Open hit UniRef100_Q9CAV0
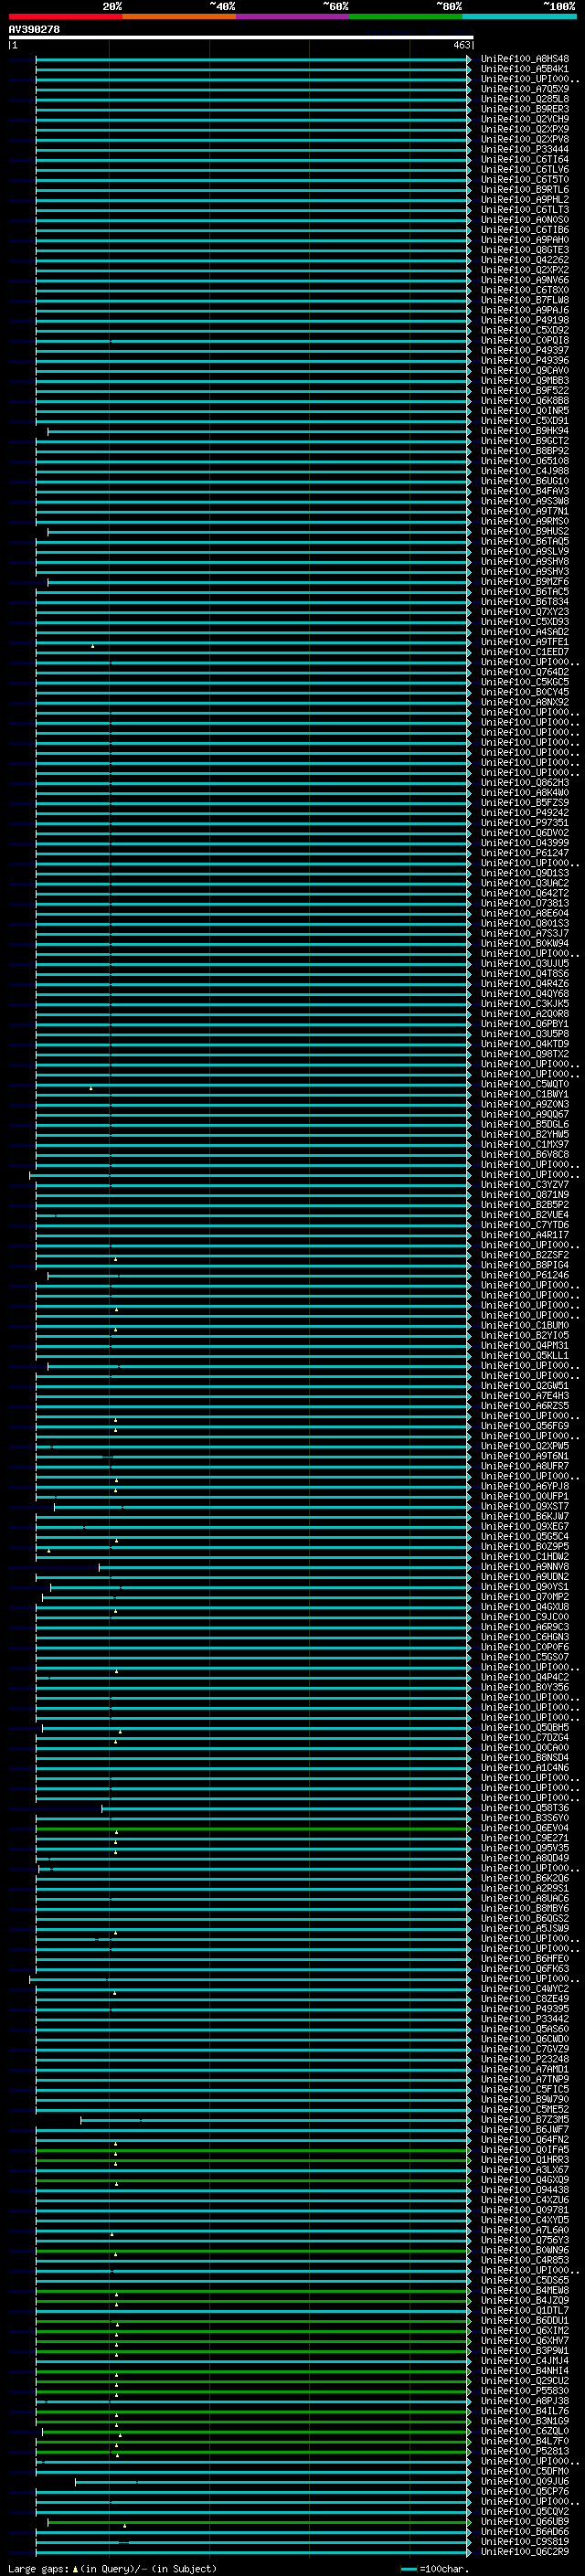 tap(525, 370)
